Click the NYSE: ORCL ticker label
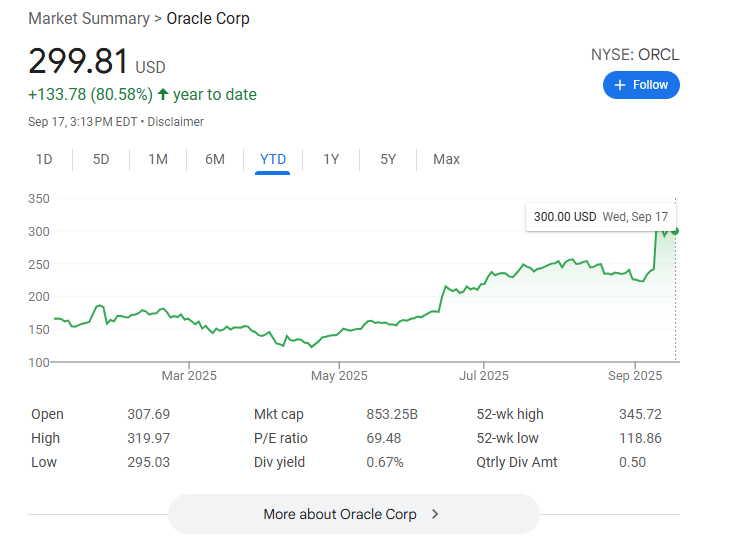Viewport: 735px width, 557px height. pos(635,55)
